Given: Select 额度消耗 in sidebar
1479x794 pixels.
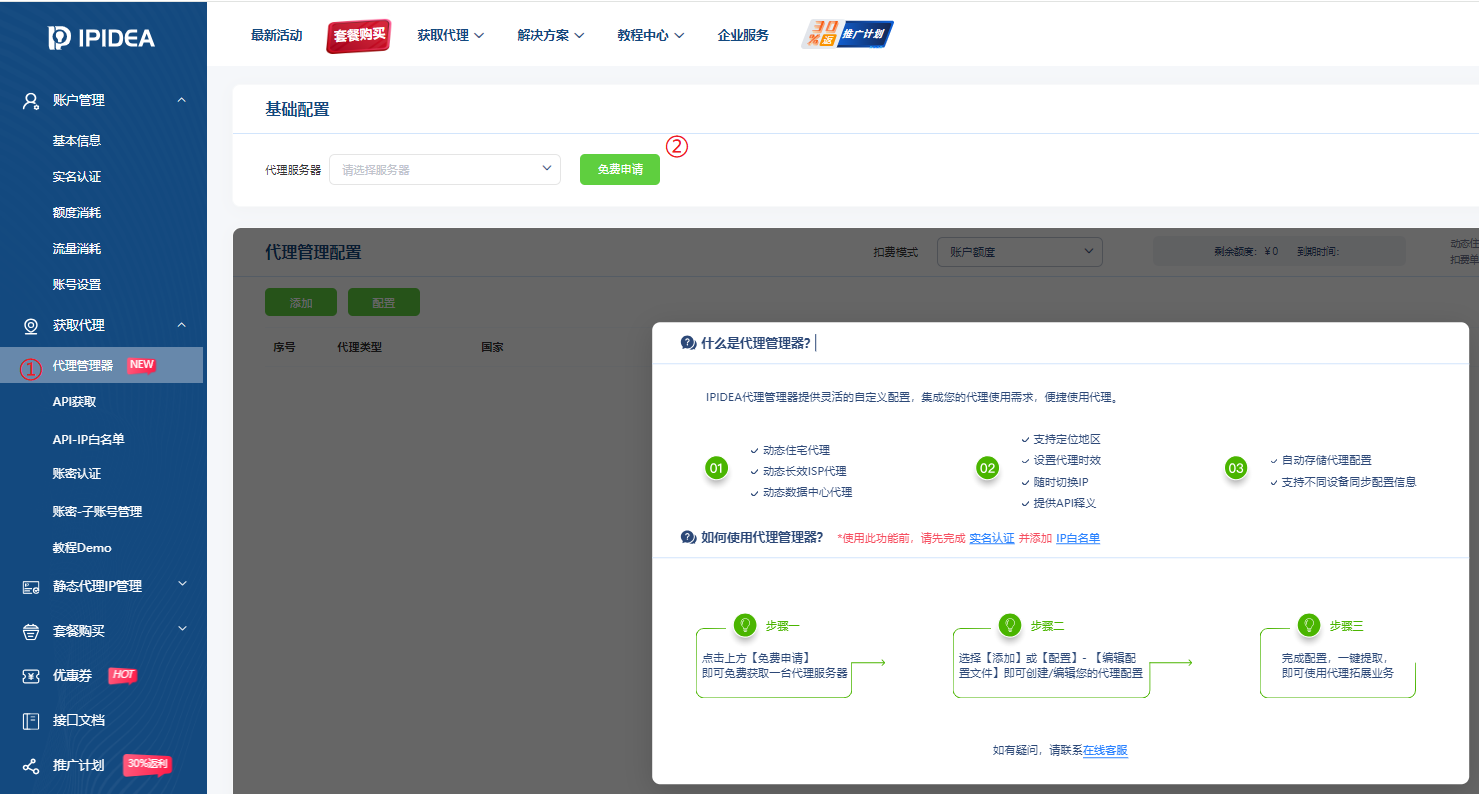Looking at the screenshot, I should [77, 213].
